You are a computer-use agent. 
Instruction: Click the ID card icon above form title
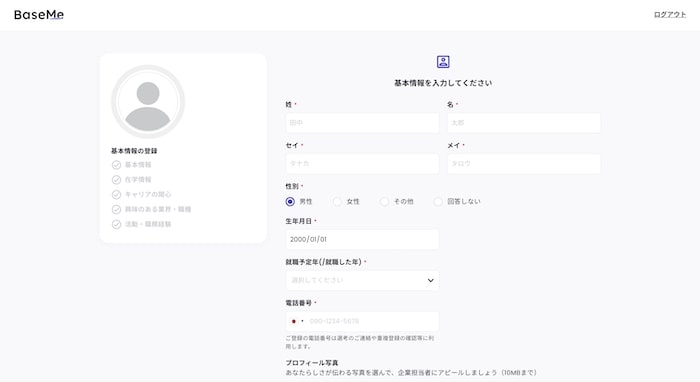point(443,62)
